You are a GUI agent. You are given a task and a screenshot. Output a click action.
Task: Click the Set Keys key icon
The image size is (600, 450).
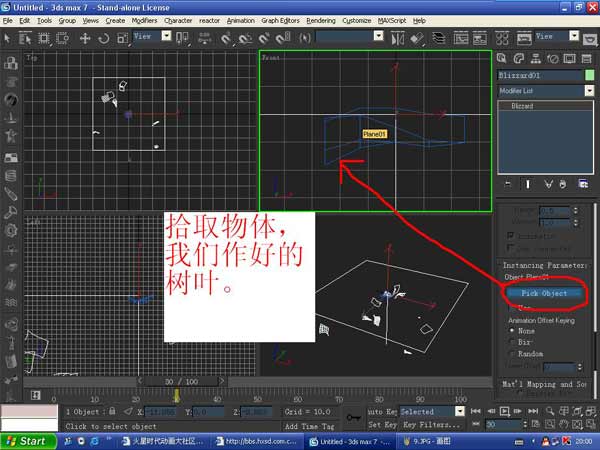(x=354, y=417)
